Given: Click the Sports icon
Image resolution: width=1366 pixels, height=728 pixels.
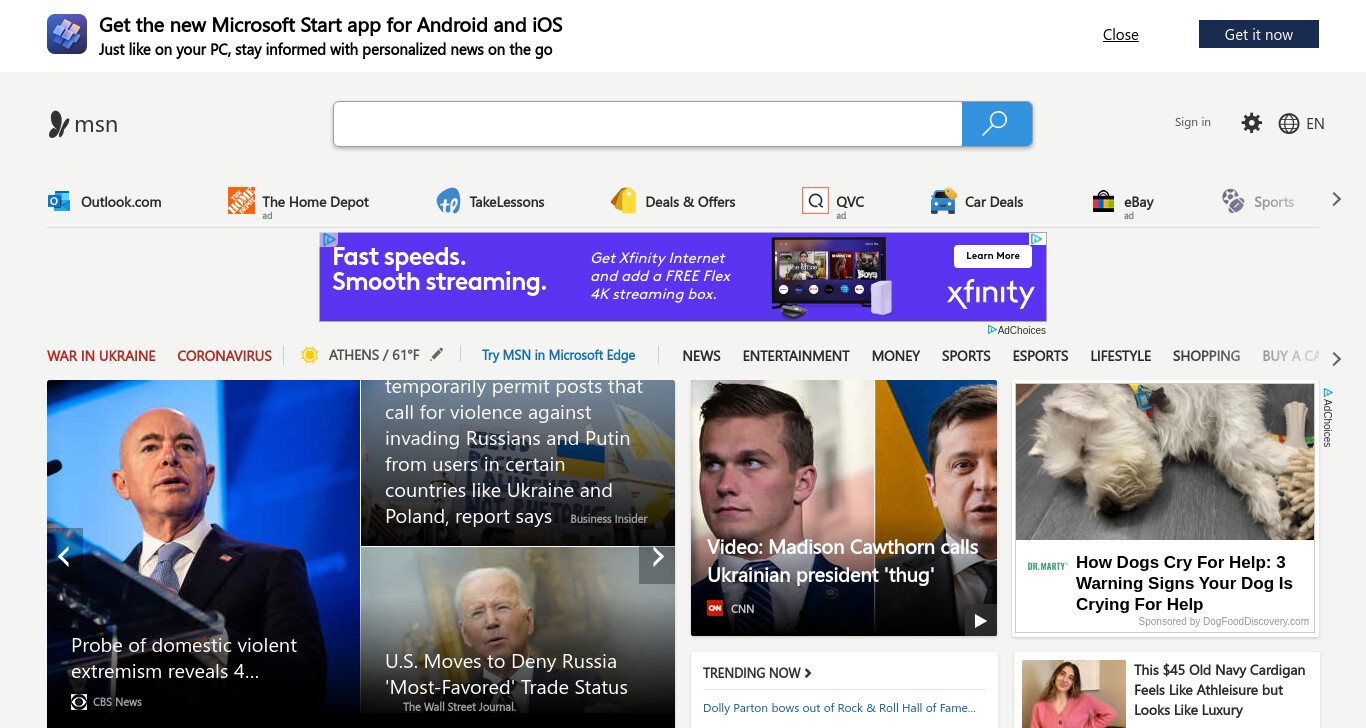Looking at the screenshot, I should (x=1233, y=201).
